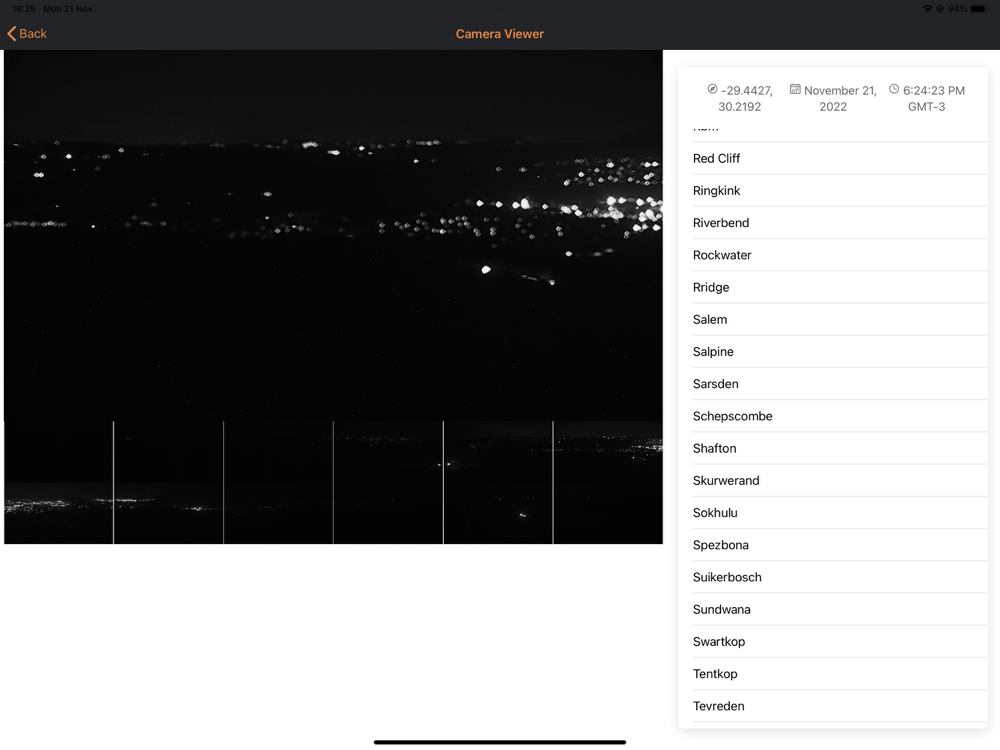Select the Rridge list row
The height and width of the screenshot is (750, 1000).
click(x=840, y=287)
